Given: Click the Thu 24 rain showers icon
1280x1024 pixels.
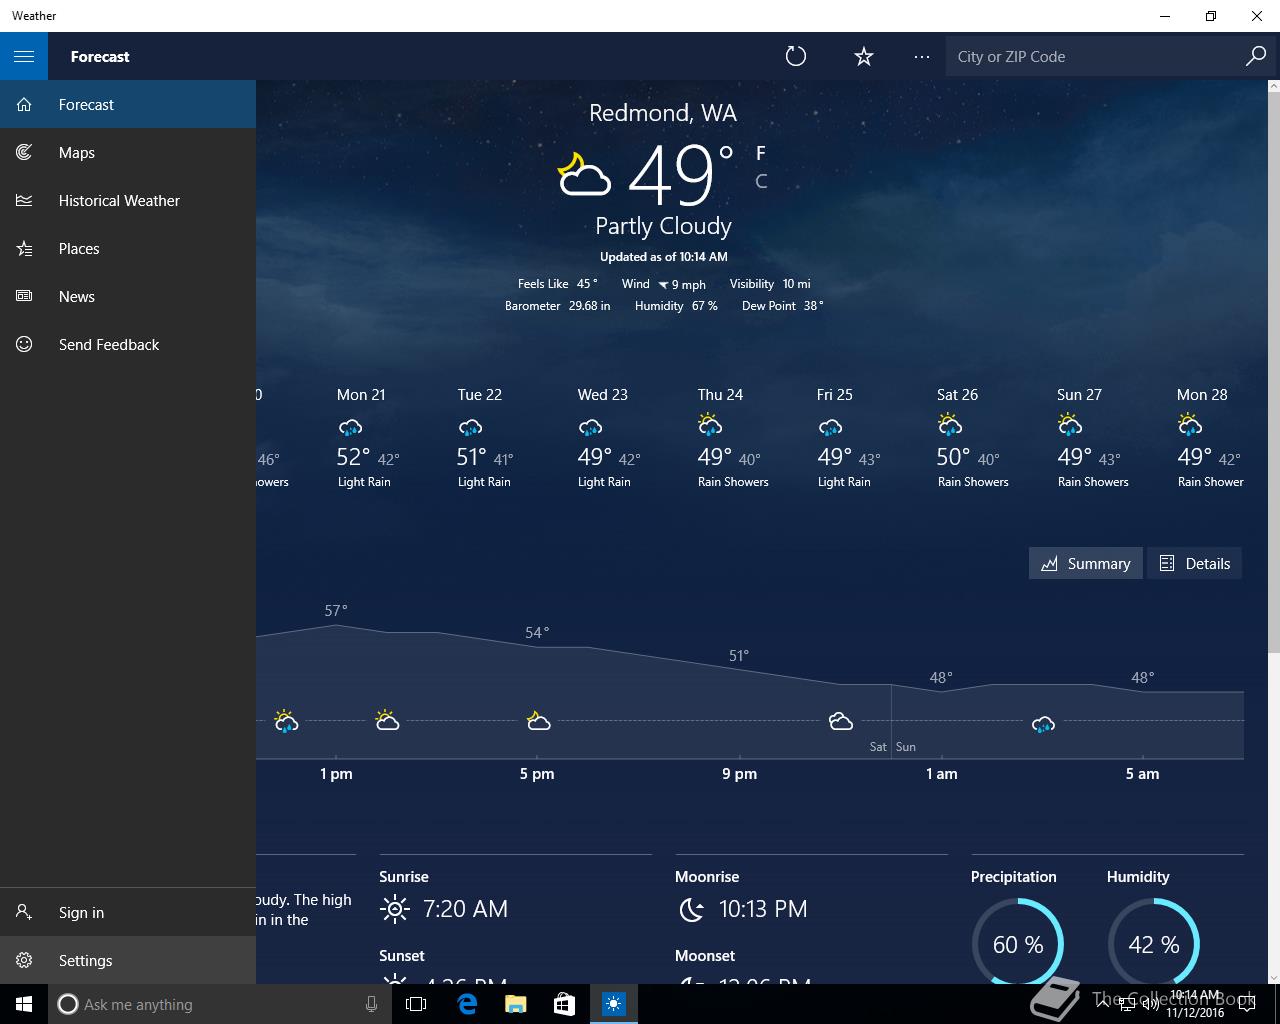Looking at the screenshot, I should pyautogui.click(x=710, y=425).
